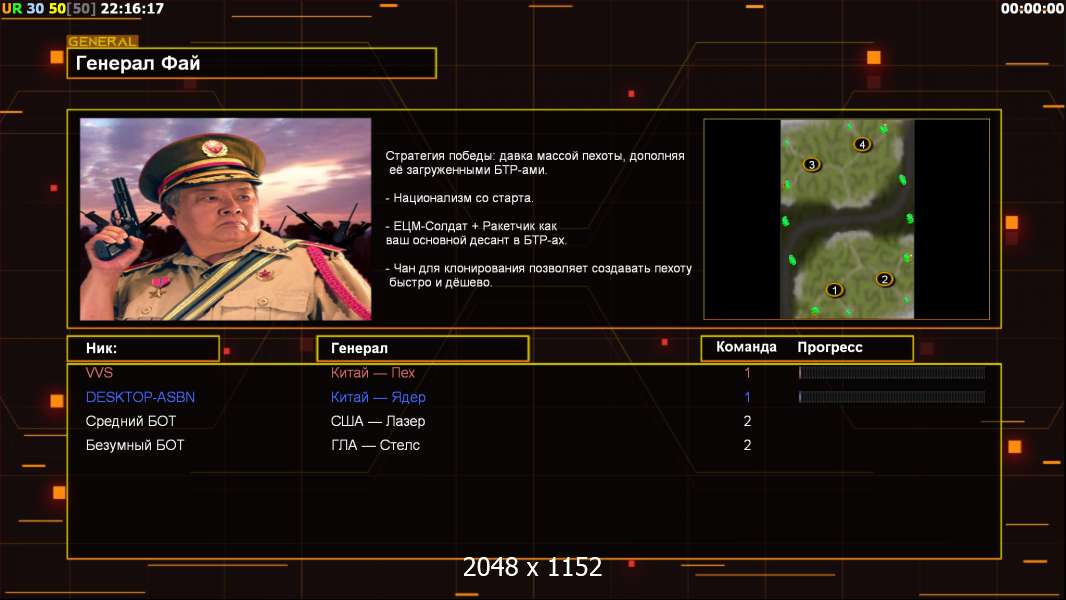This screenshot has height=600, width=1066.
Task: Click the 'UR 30 50[50]' overlay counter
Action: pyautogui.click(x=49, y=9)
